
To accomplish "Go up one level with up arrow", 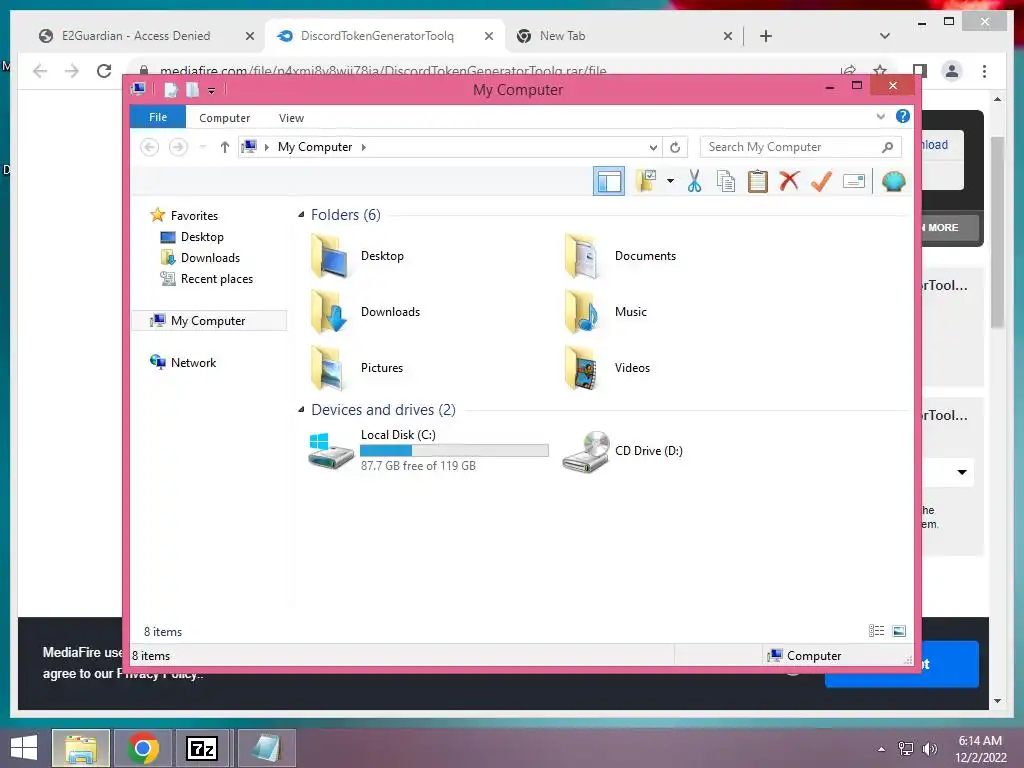I will point(225,147).
